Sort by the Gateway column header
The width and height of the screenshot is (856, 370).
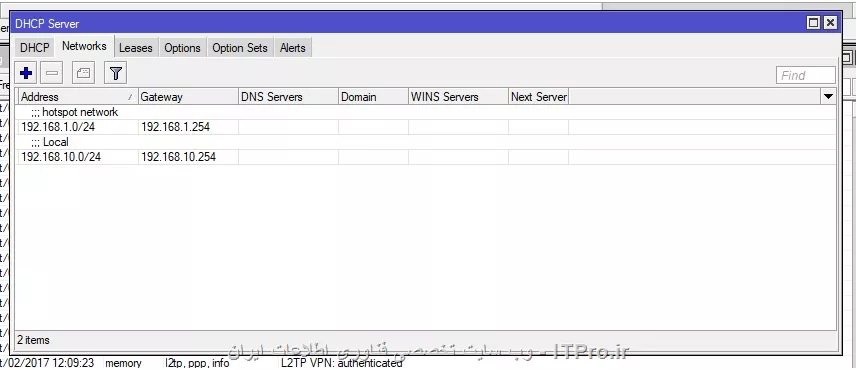[x=188, y=97]
